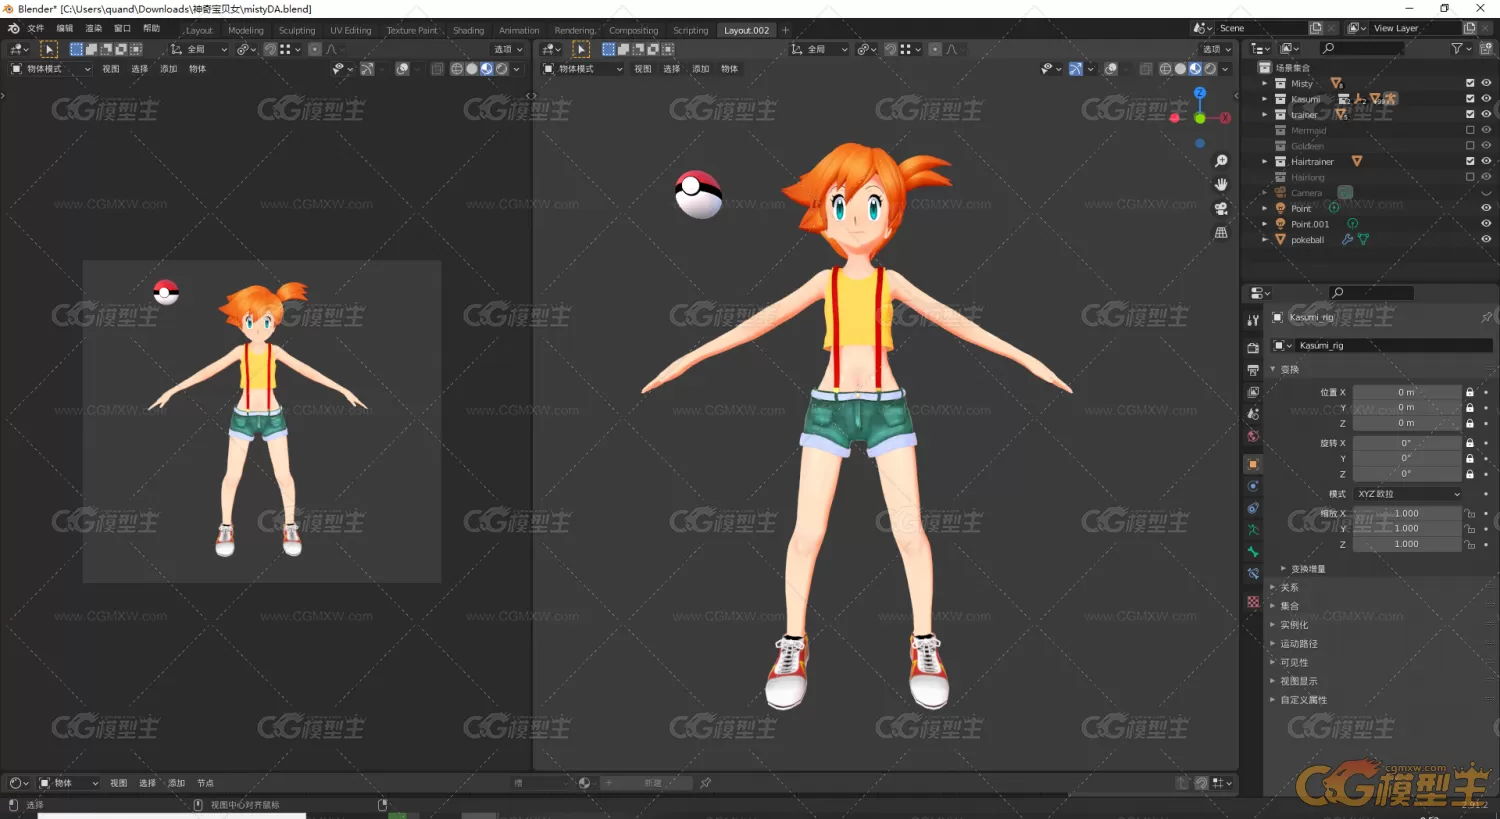
Task: Click 添加 menu in right viewport header
Action: [701, 69]
